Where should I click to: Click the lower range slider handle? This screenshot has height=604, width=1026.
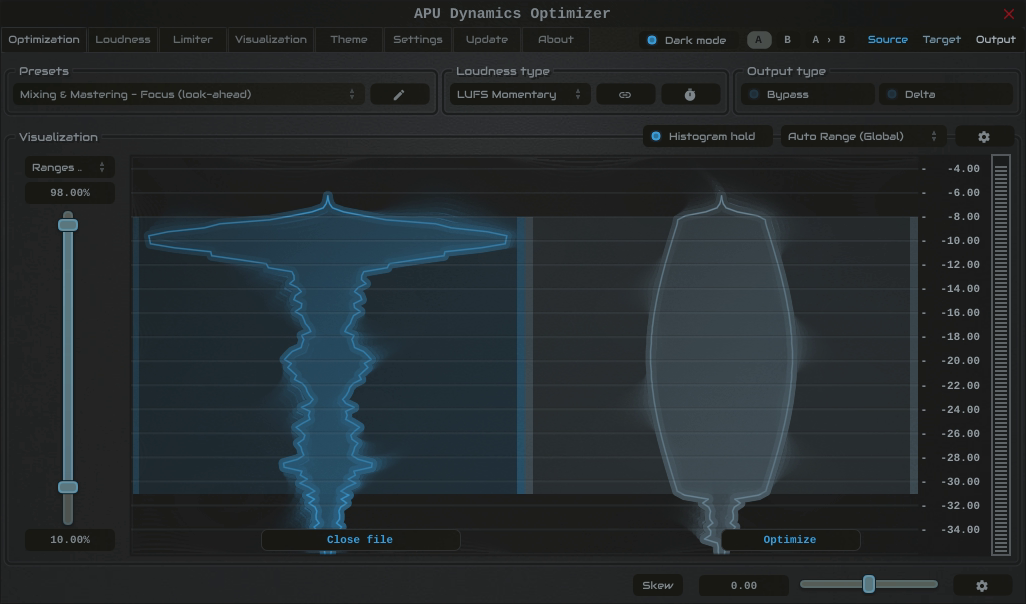pos(68,487)
